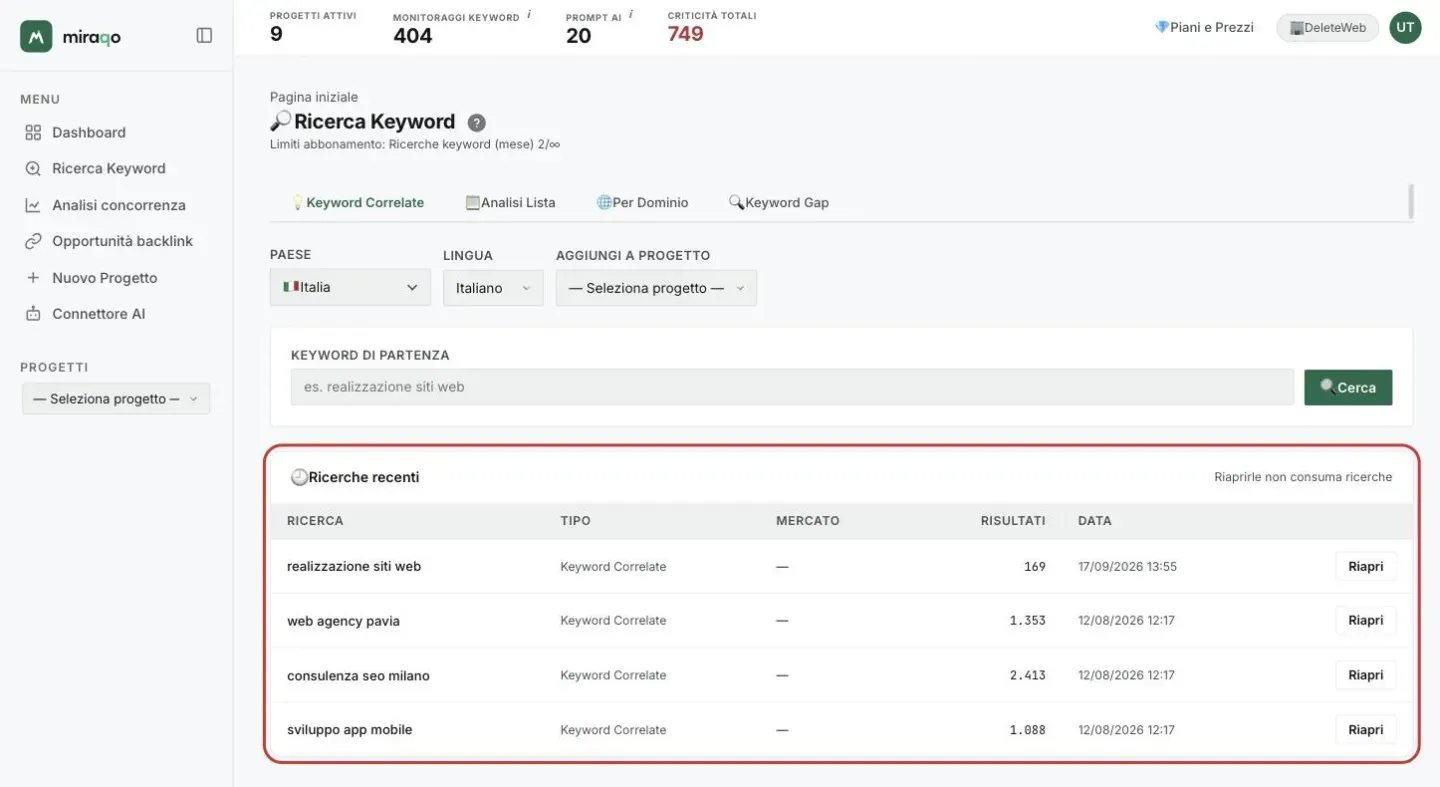Click Riapri for consulenza seo milano
This screenshot has height=787, width=1440.
pyautogui.click(x=1365, y=675)
